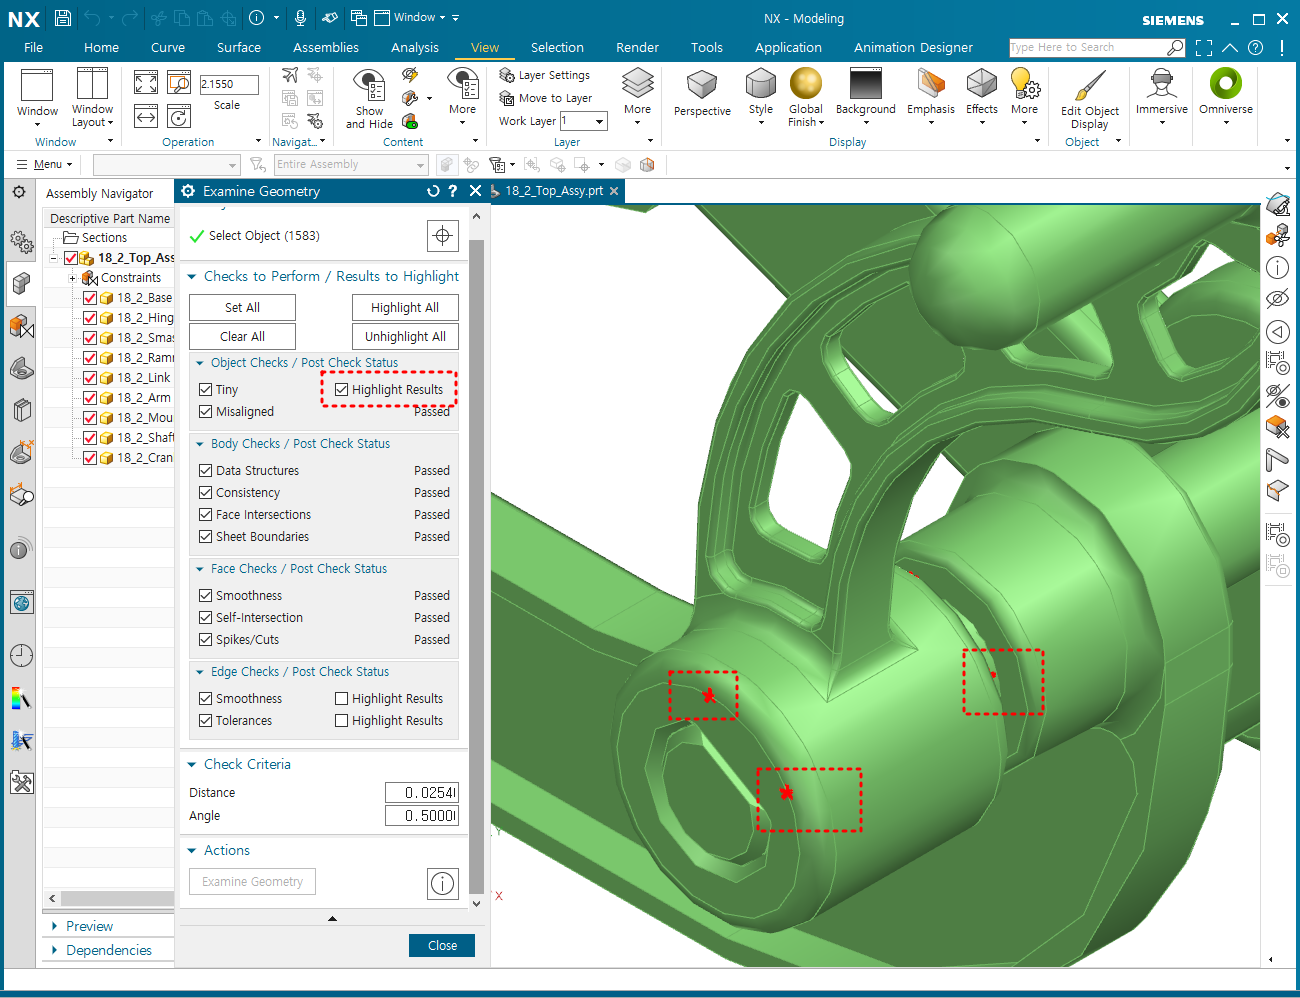Collapse Checks to Perform section
Screen dimensions: 1300x998
click(192, 277)
